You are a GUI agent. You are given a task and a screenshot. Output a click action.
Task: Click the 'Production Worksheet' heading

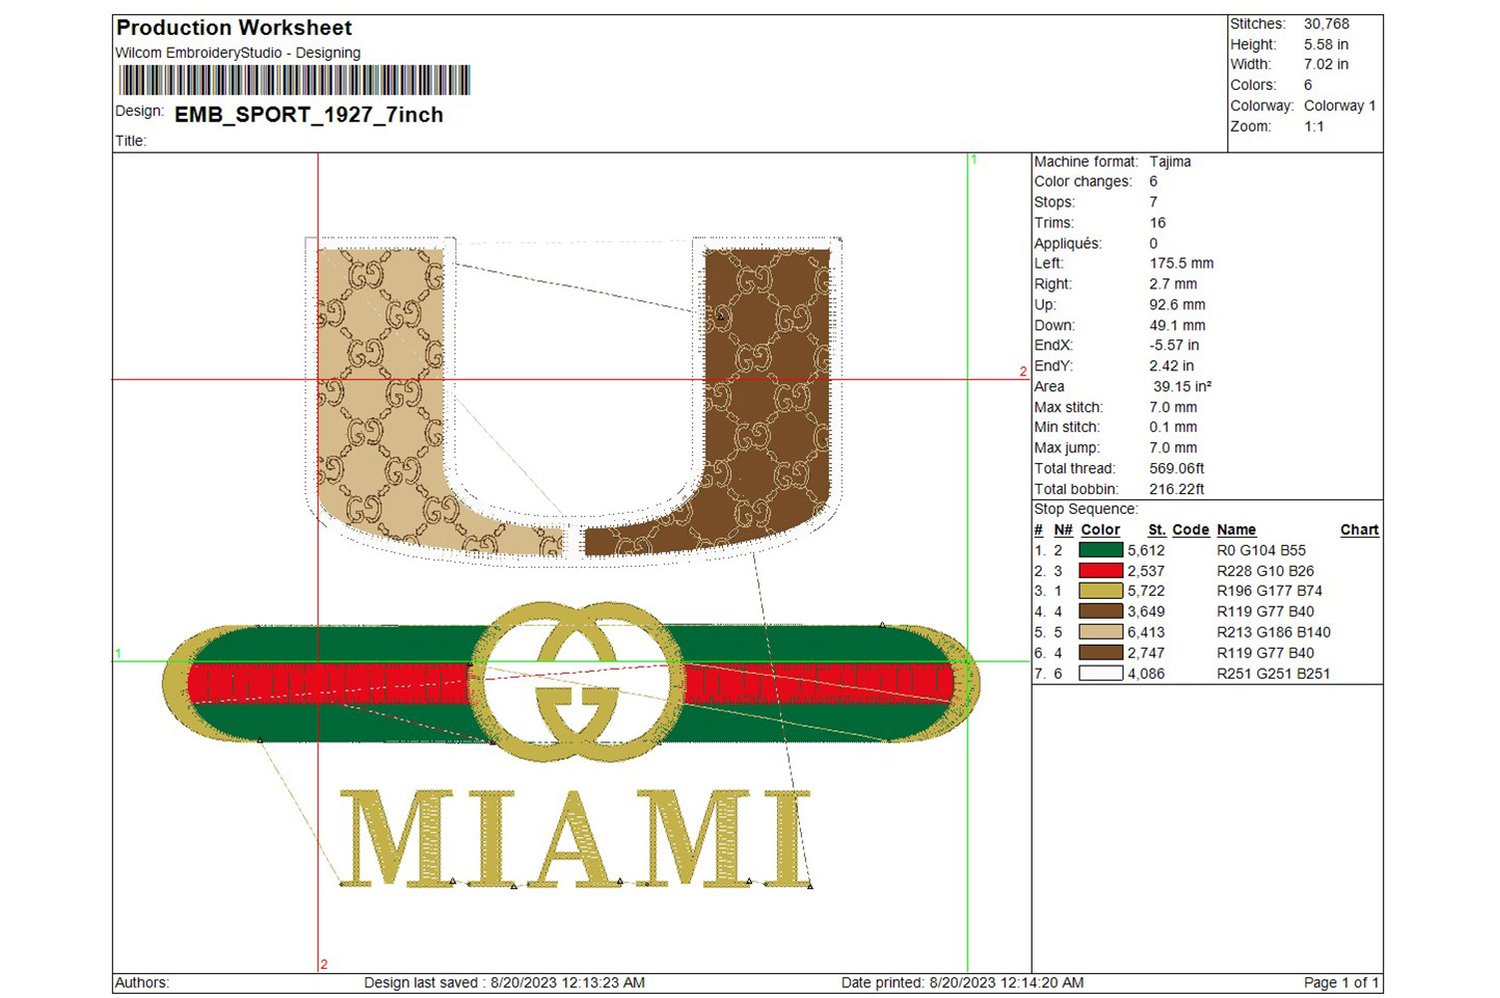234,28
